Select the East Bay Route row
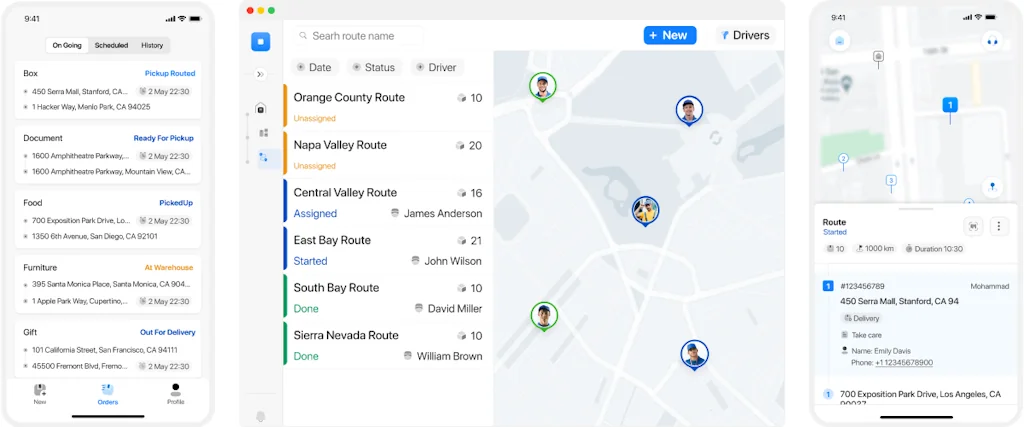 click(387, 250)
